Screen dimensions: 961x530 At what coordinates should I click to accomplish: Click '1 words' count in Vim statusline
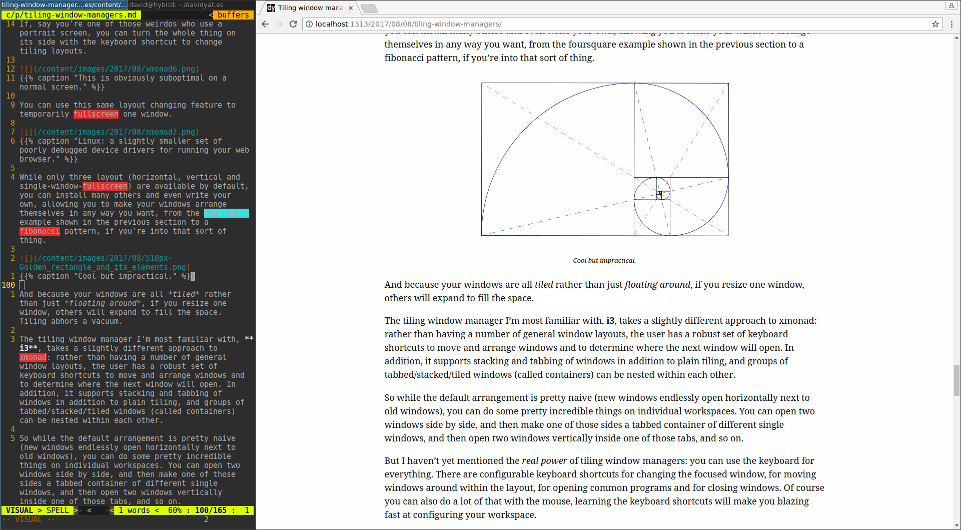coord(134,510)
